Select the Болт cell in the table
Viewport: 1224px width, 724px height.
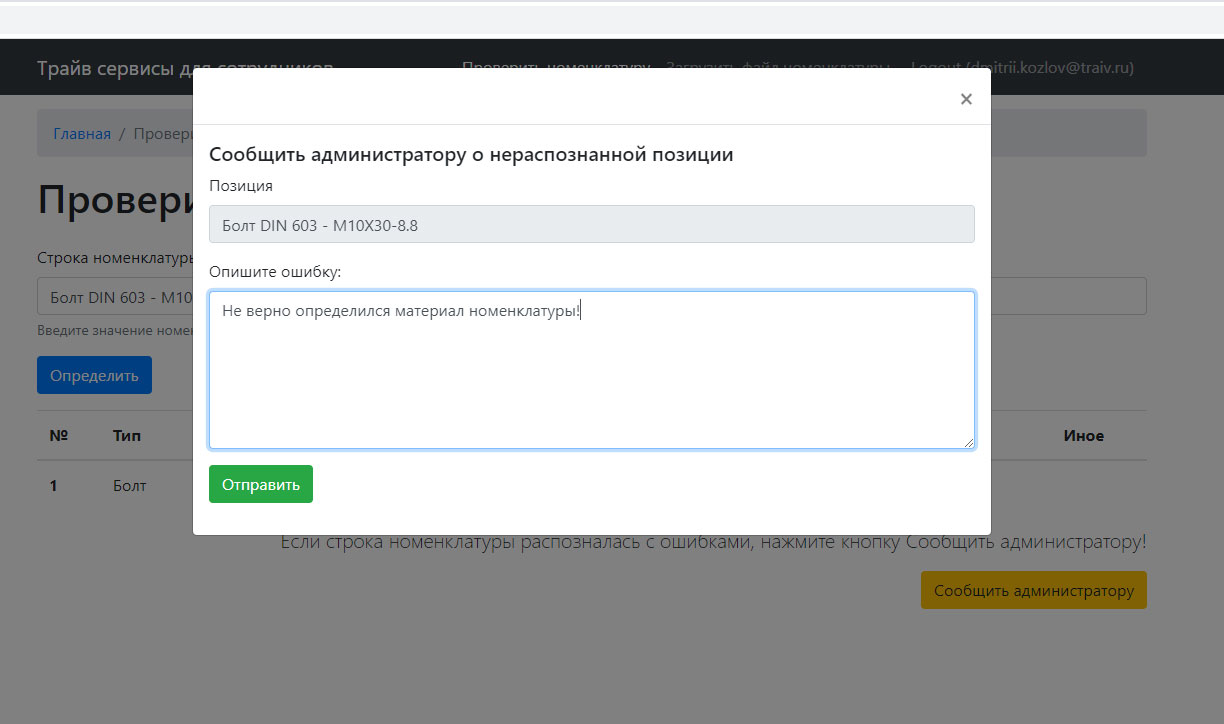(129, 486)
